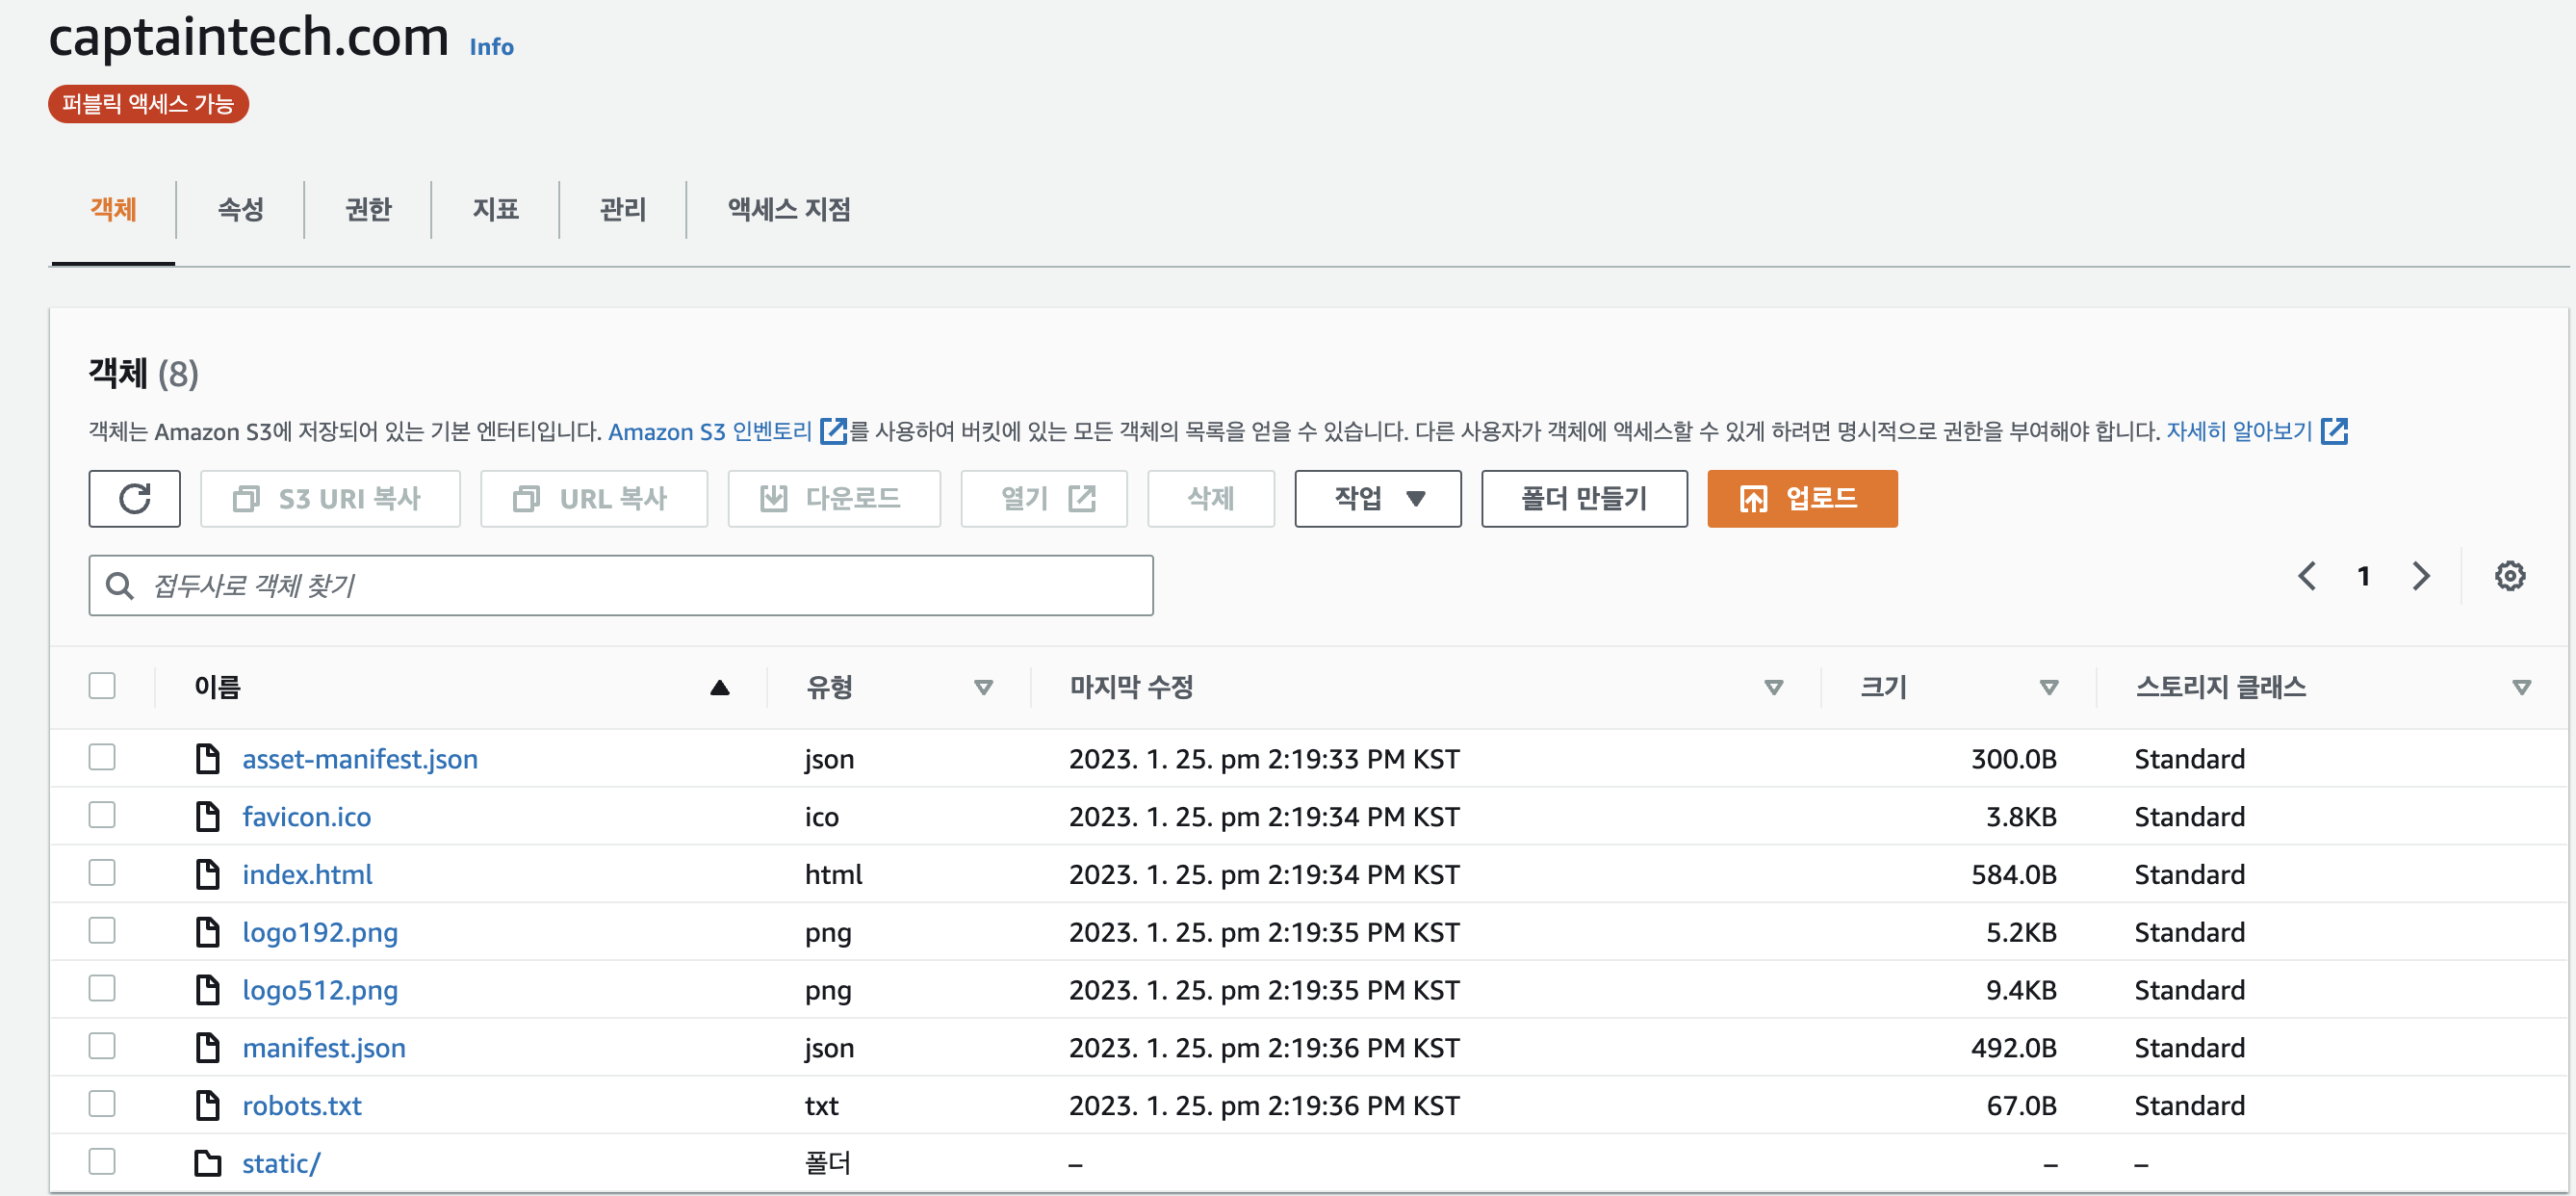Viewport: 2576px width, 1196px height.
Task: Open the 권한 tab
Action: 368,209
